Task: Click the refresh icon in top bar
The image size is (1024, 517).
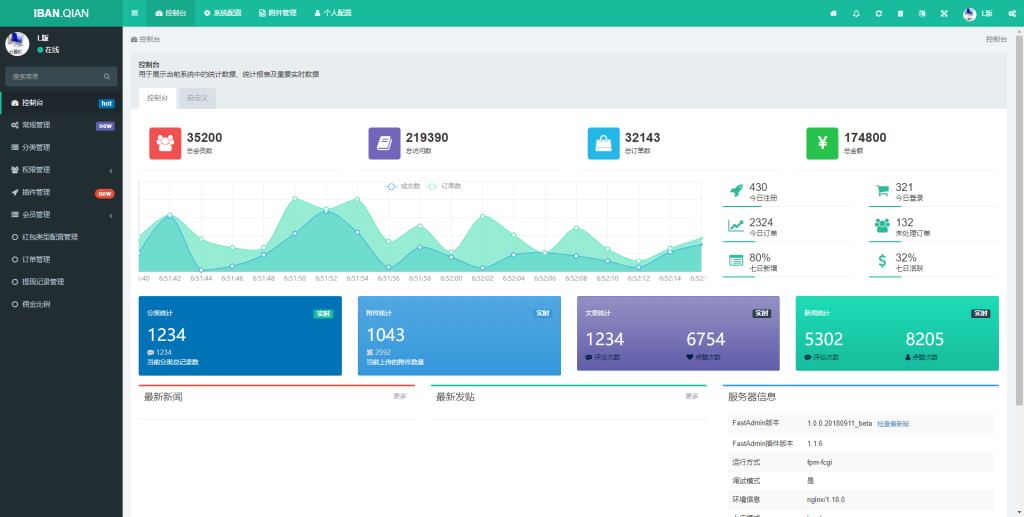Action: (878, 13)
